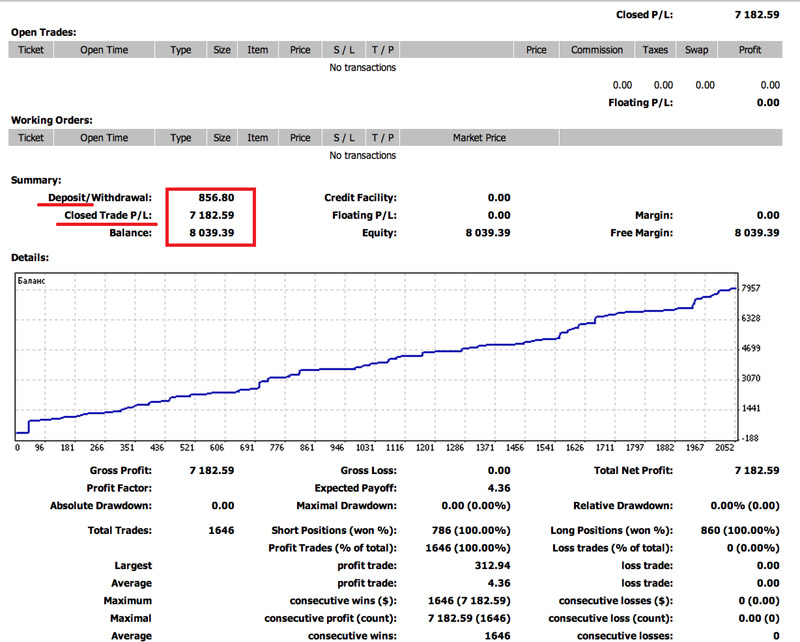Viewport: 800px width, 642px height.
Task: Select the T / P header in Working Orders
Action: pos(382,138)
